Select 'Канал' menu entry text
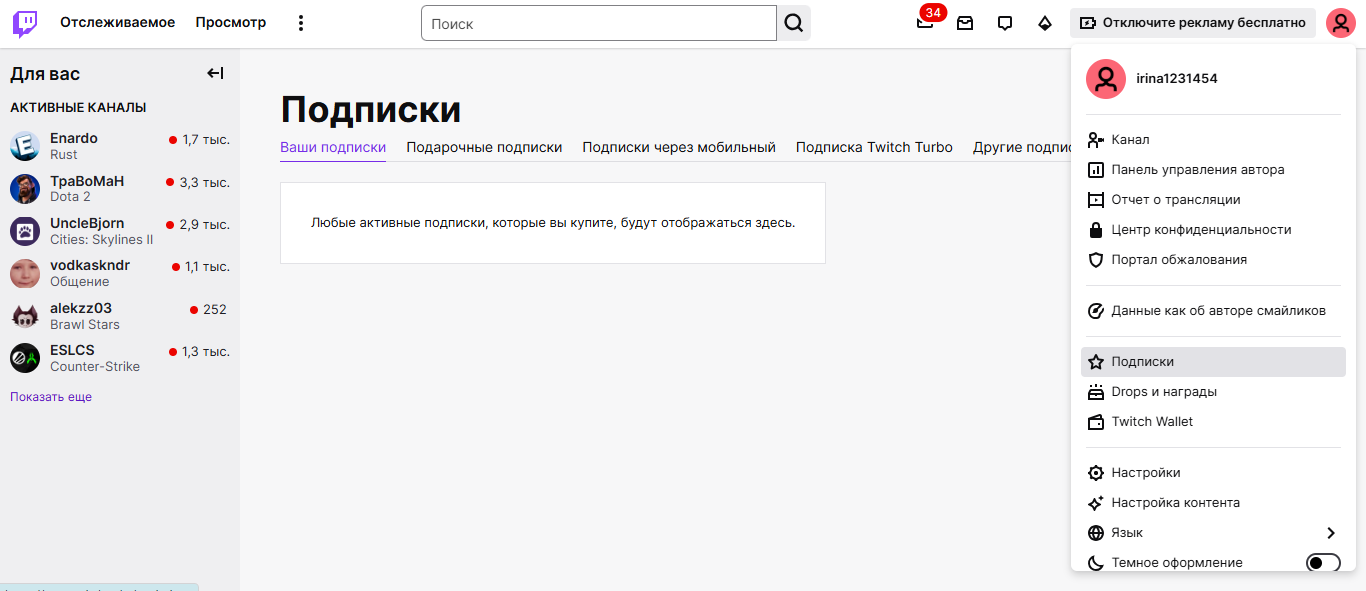The width and height of the screenshot is (1366, 591). pos(1130,140)
